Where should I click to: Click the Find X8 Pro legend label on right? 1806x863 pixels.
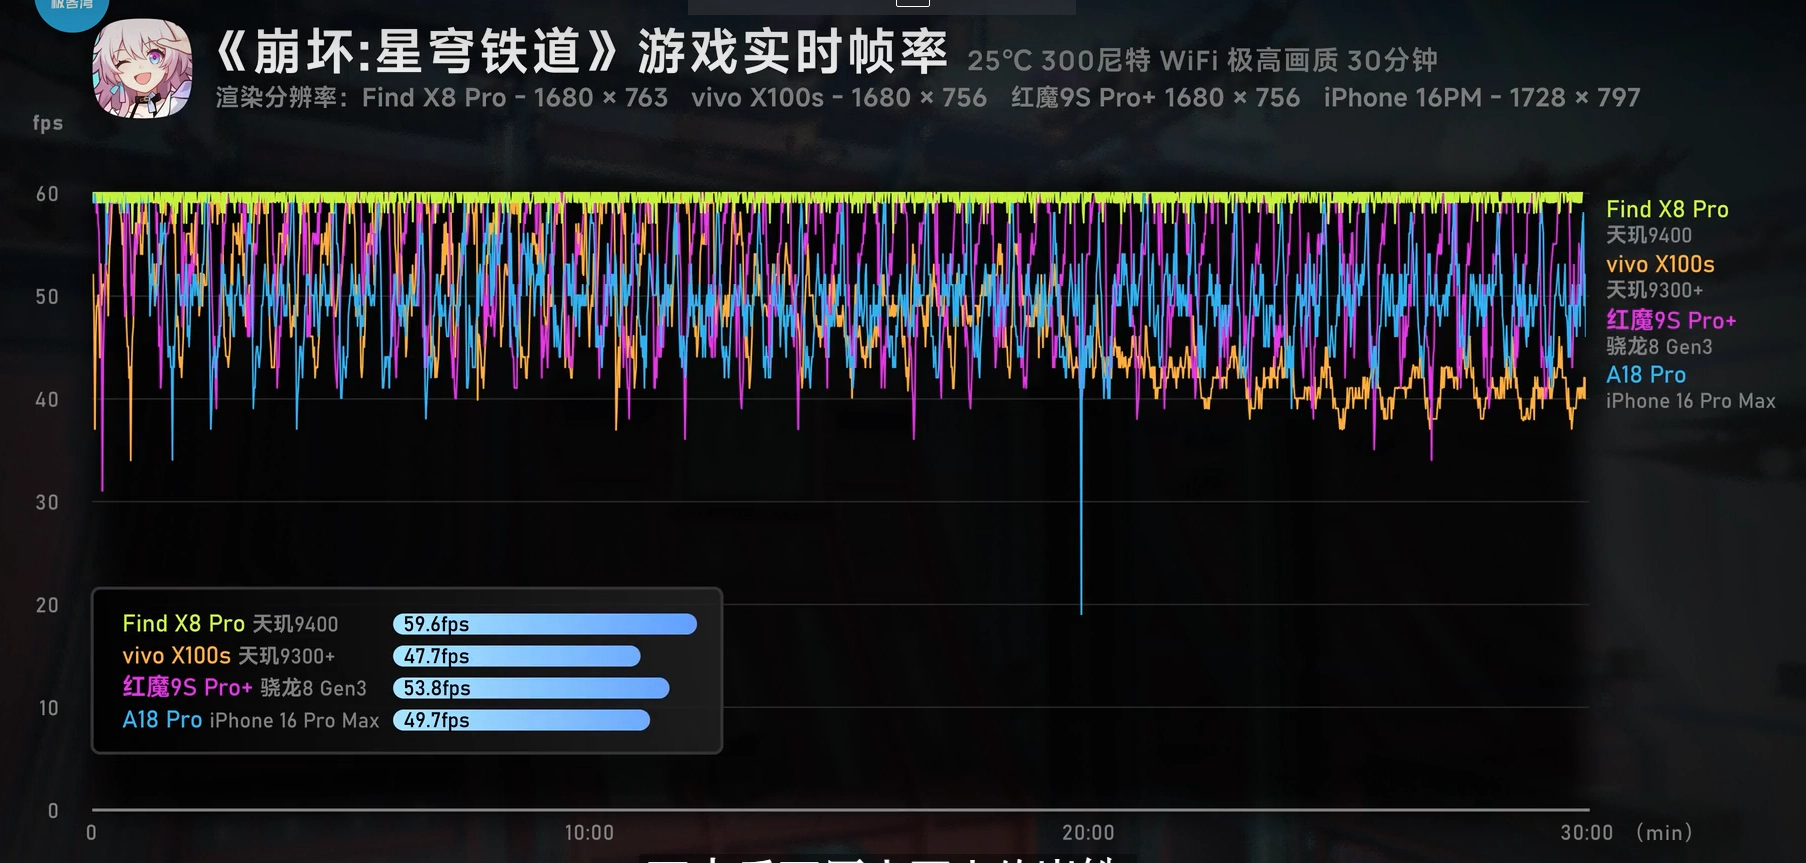tap(1667, 209)
